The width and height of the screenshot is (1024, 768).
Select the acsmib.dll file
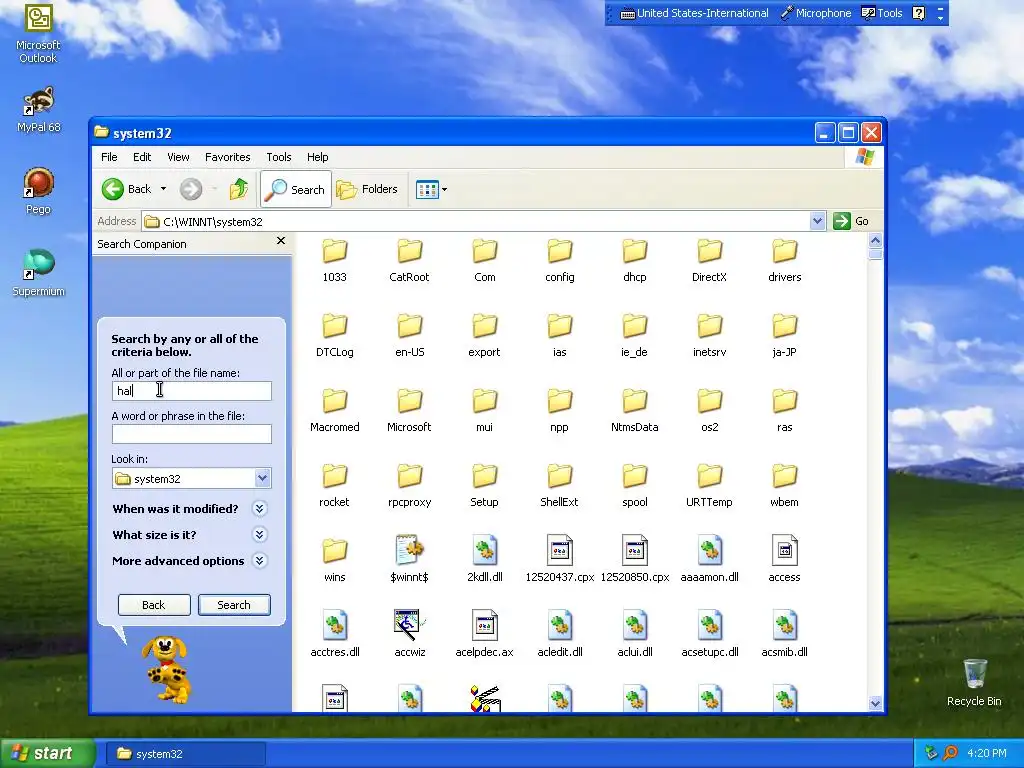(x=784, y=633)
